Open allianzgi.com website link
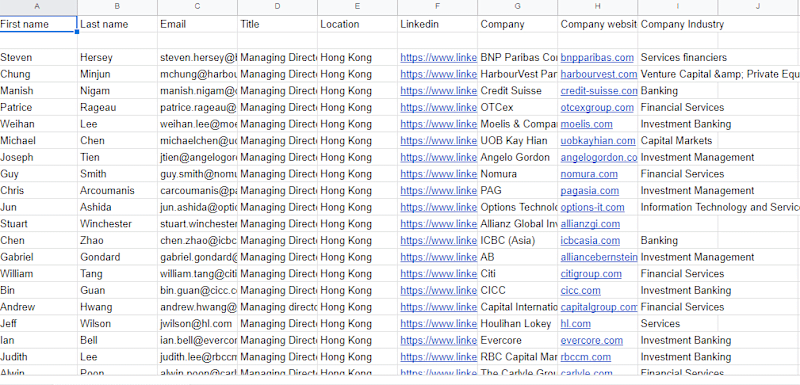The width and height of the screenshot is (800, 385). 590,224
